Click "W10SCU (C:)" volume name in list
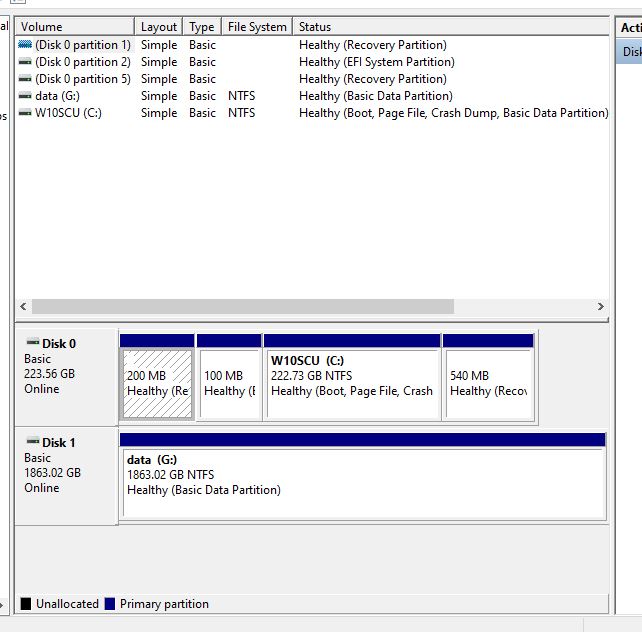The height and width of the screenshot is (632, 642). 68,113
